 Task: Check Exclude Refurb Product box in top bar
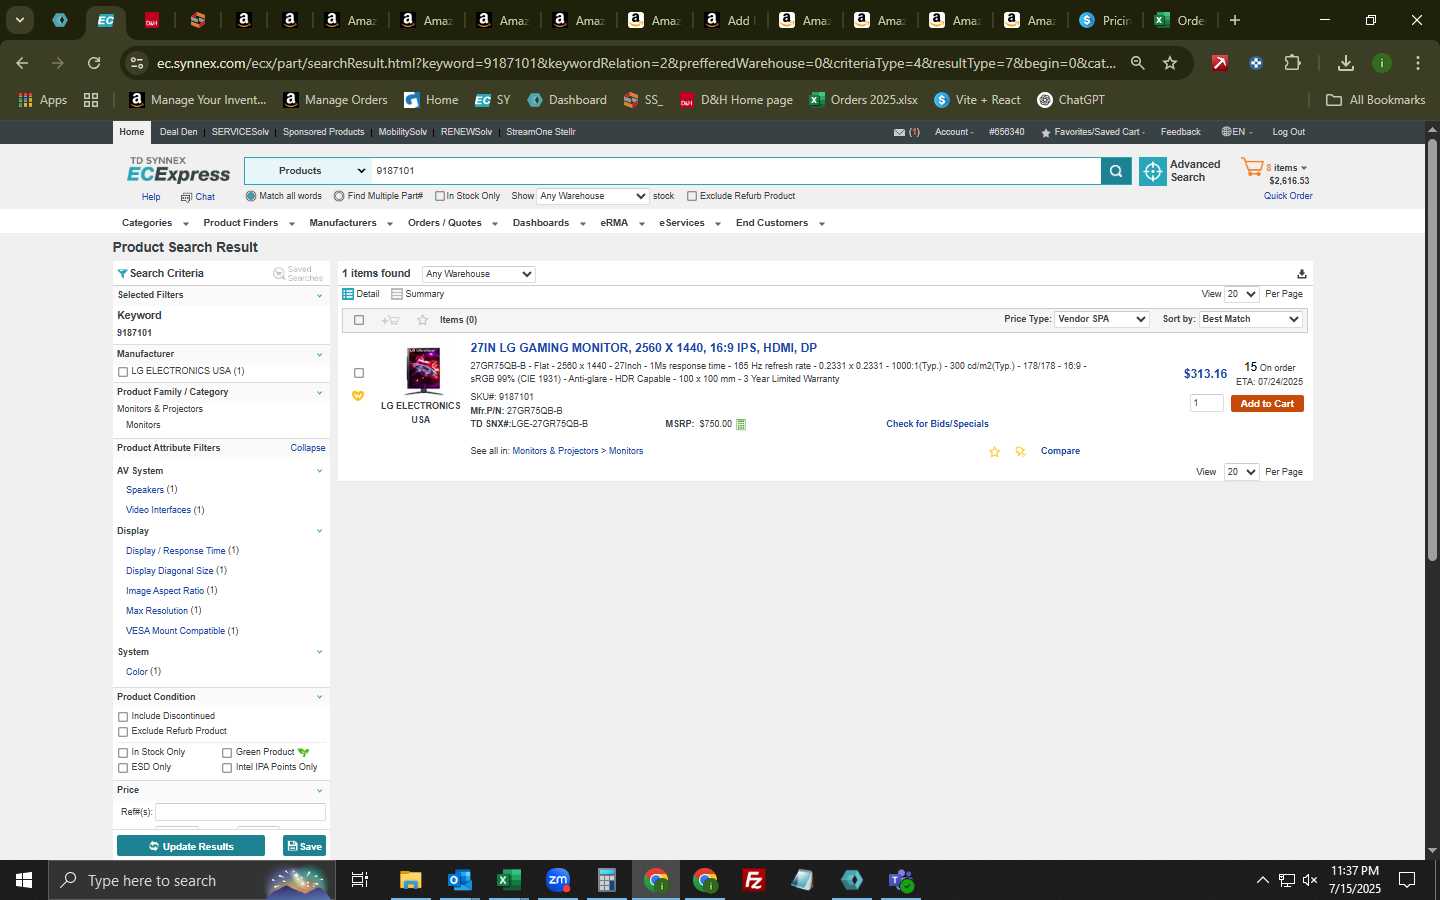pos(691,196)
